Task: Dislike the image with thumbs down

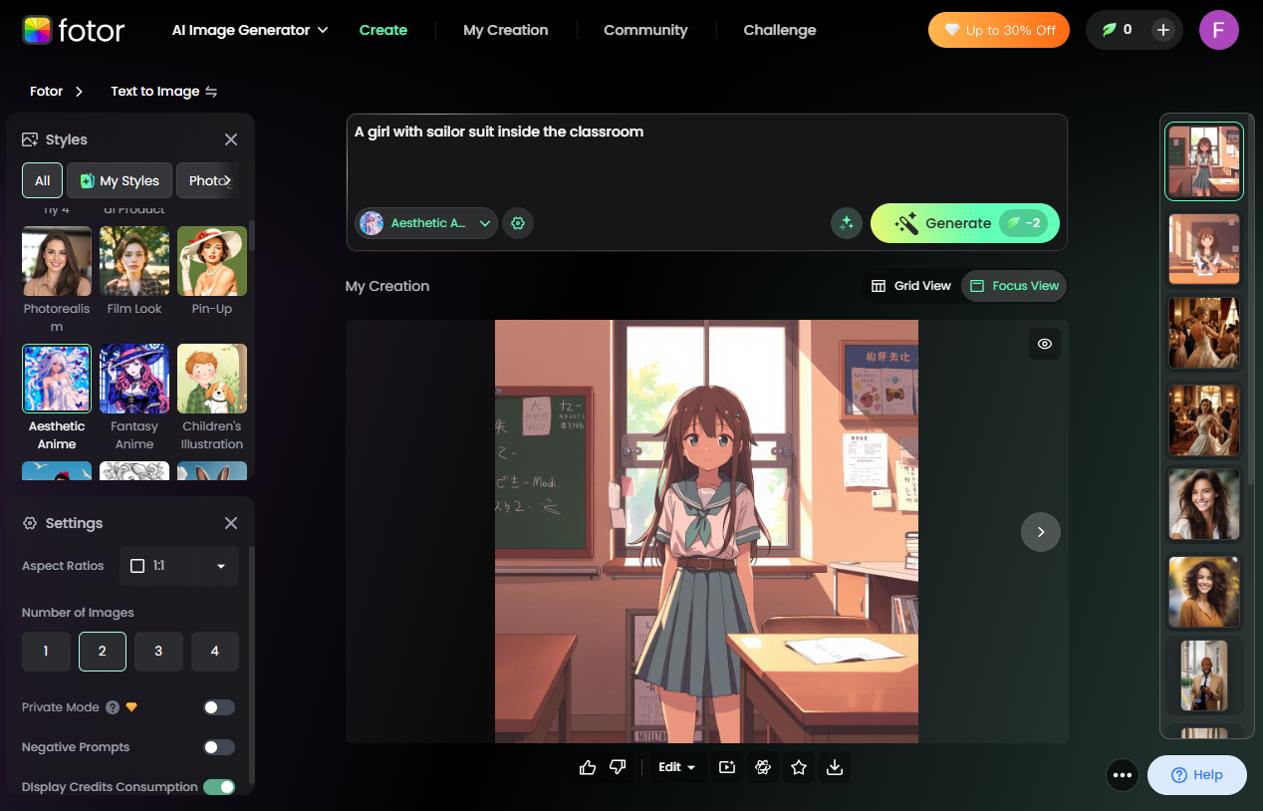Action: (x=617, y=767)
